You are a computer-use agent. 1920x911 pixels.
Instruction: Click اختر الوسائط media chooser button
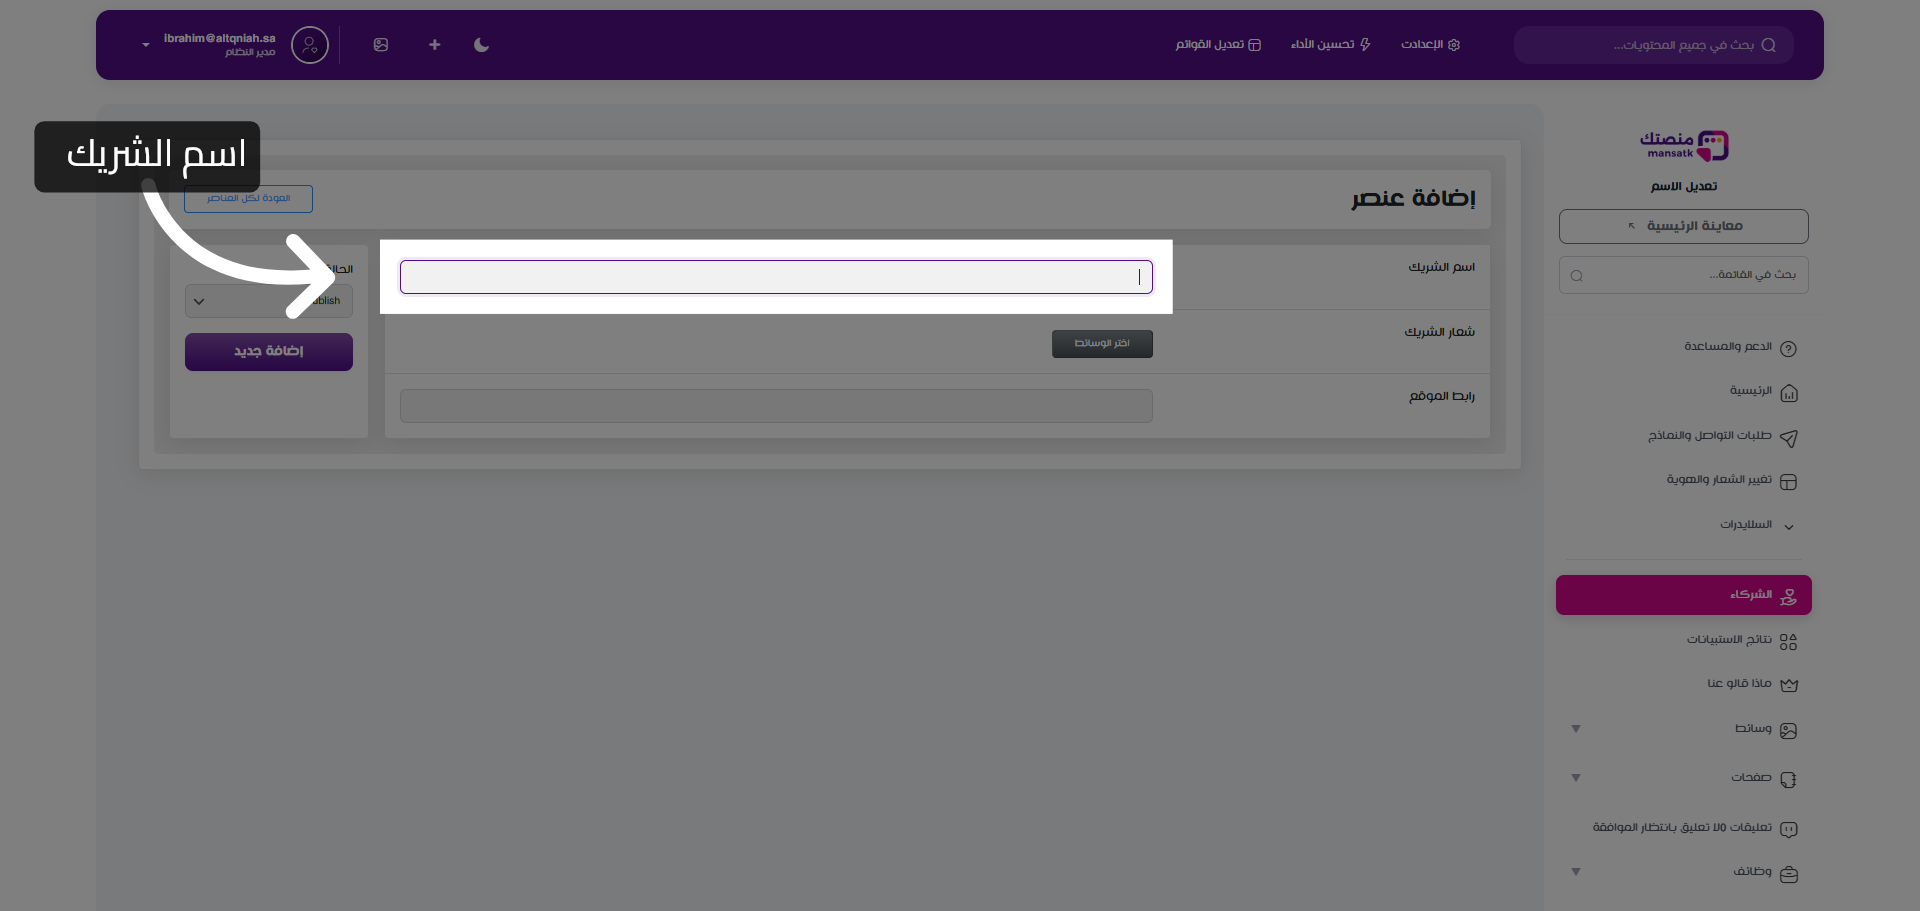(1102, 344)
